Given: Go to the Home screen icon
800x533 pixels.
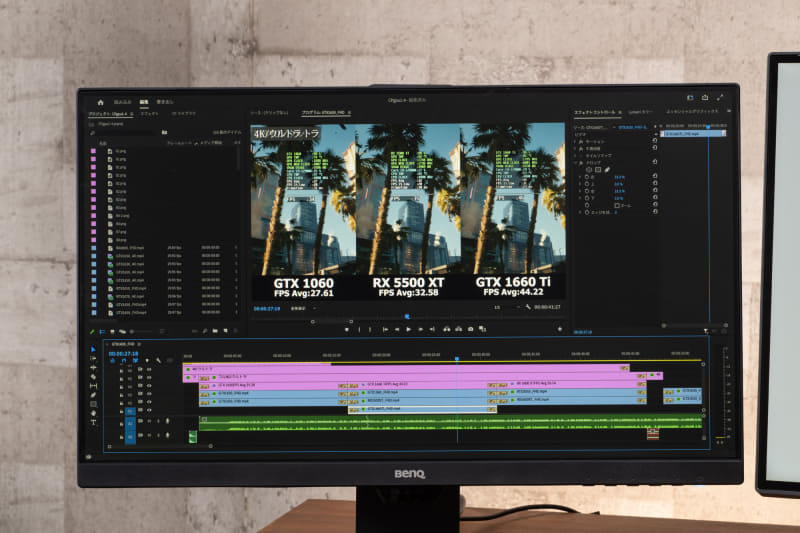Looking at the screenshot, I should (101, 103).
